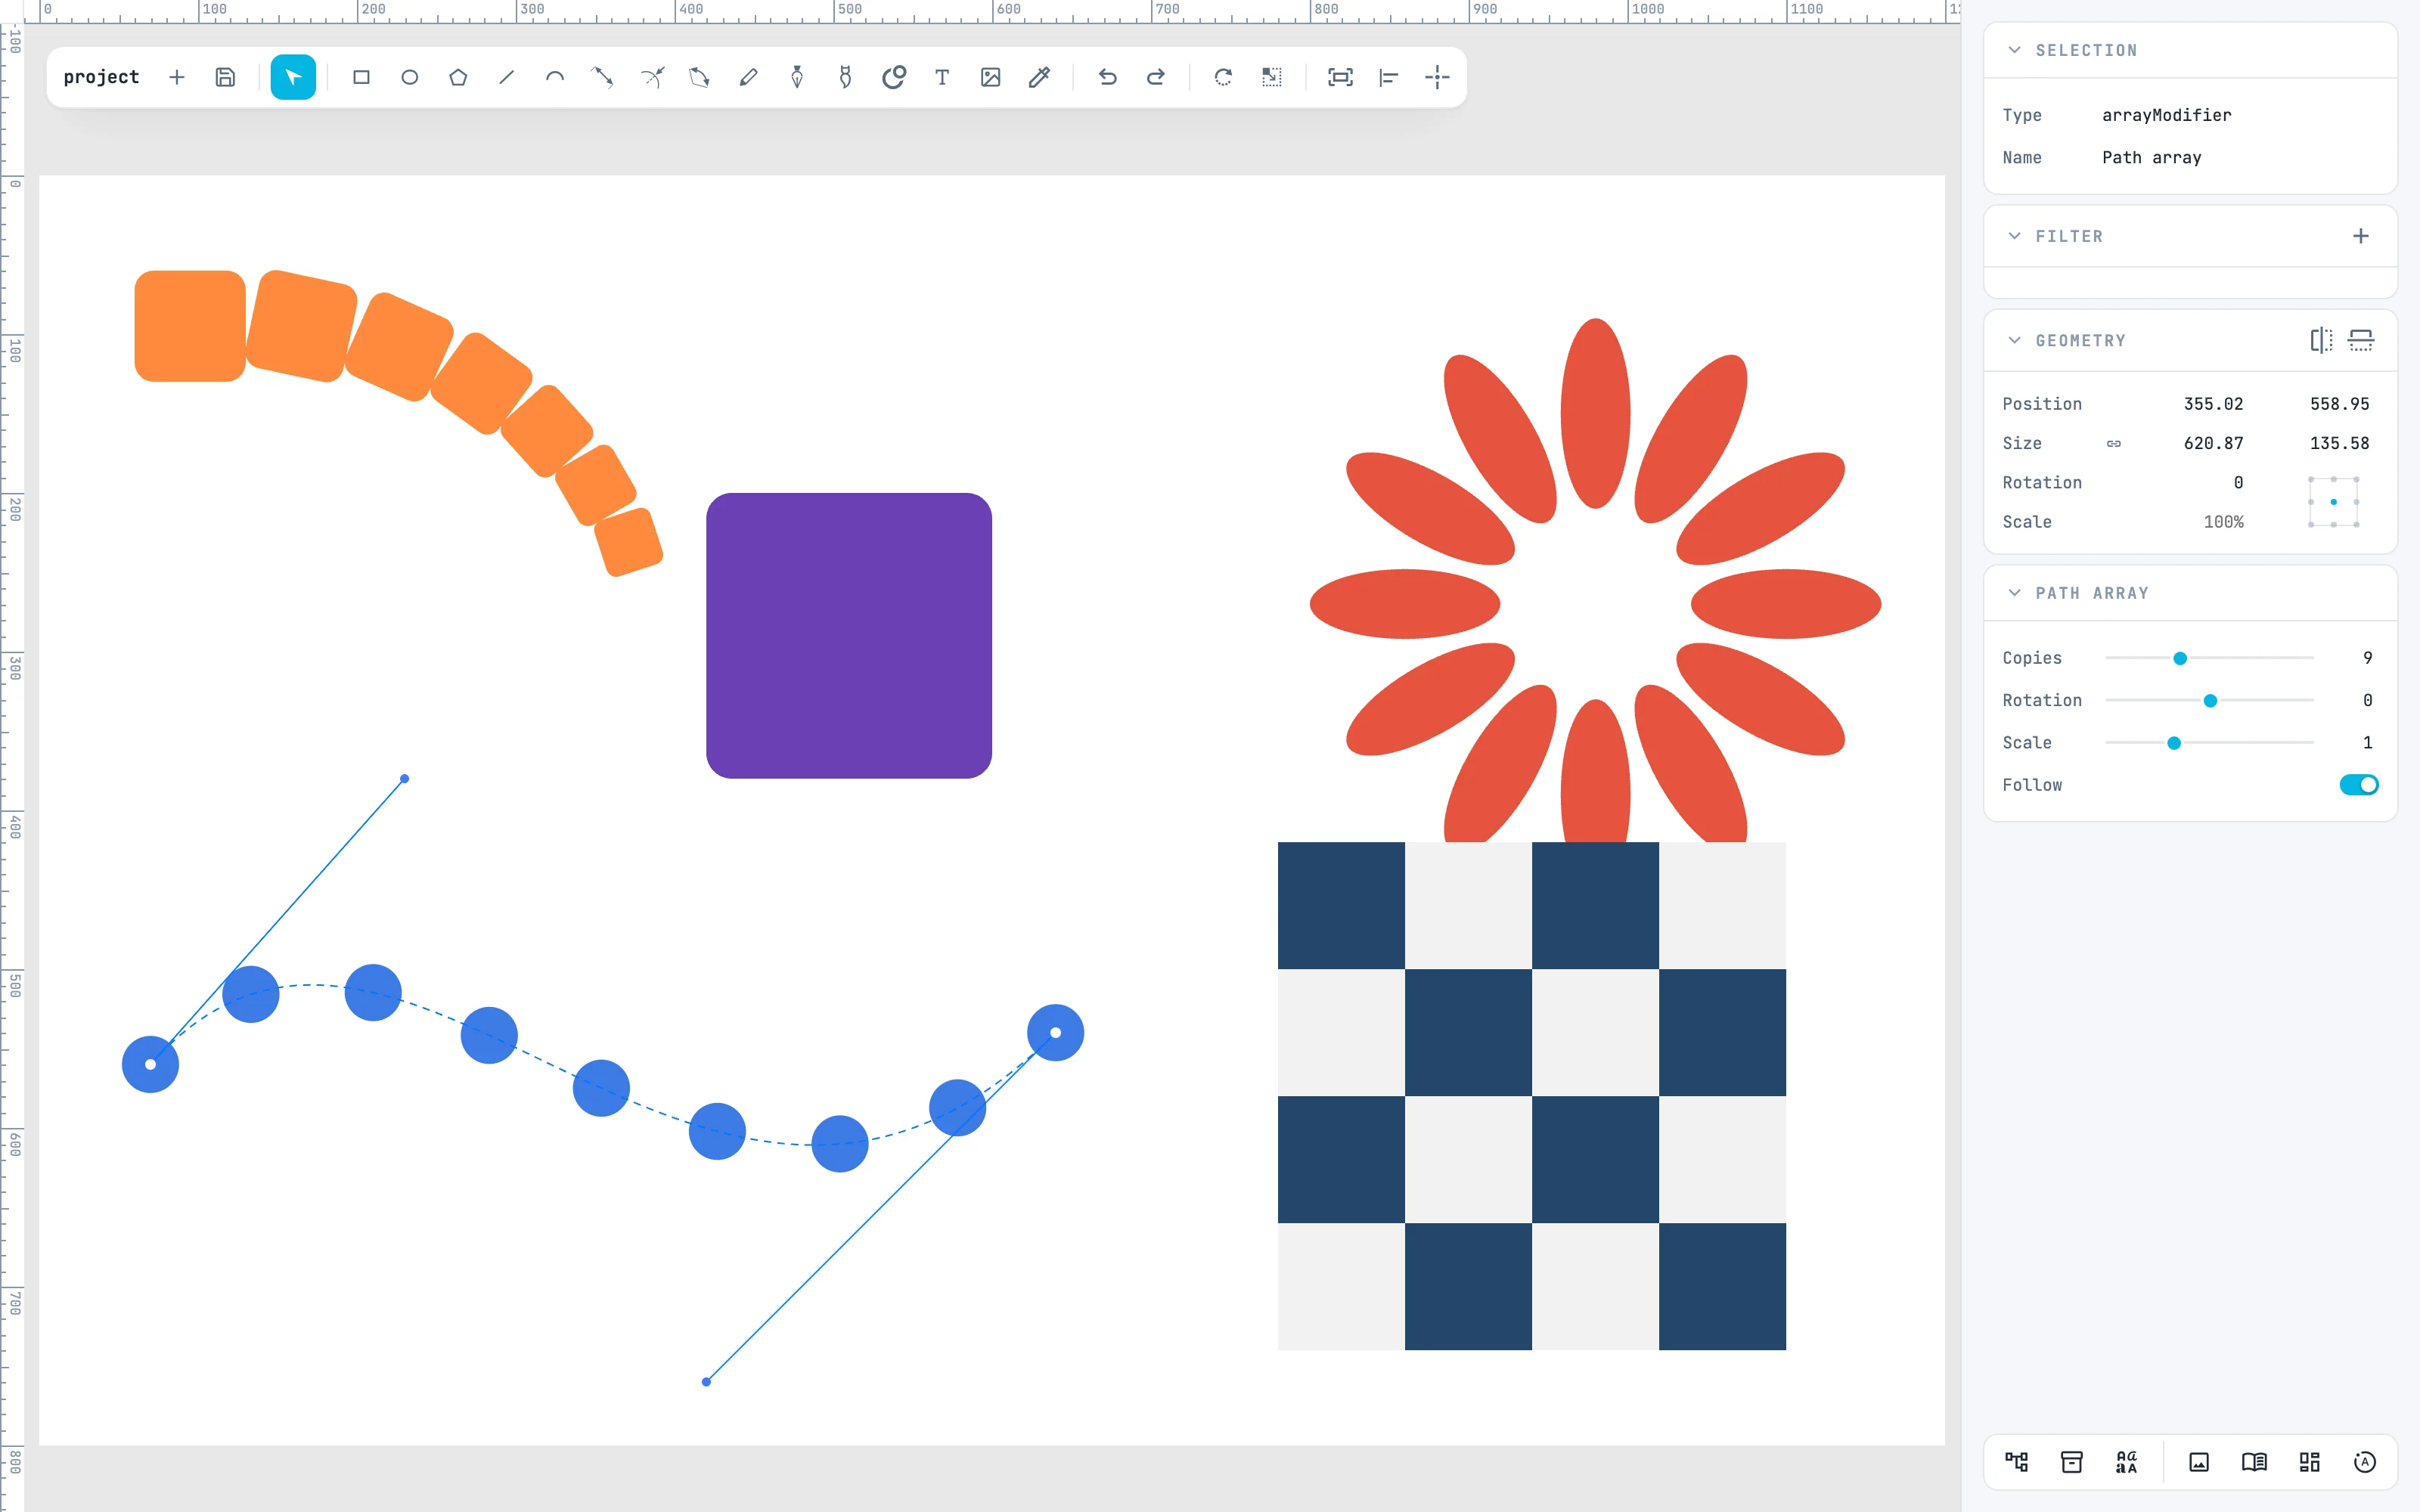
Task: Open the grid layout panel icon
Action: [x=2310, y=1462]
